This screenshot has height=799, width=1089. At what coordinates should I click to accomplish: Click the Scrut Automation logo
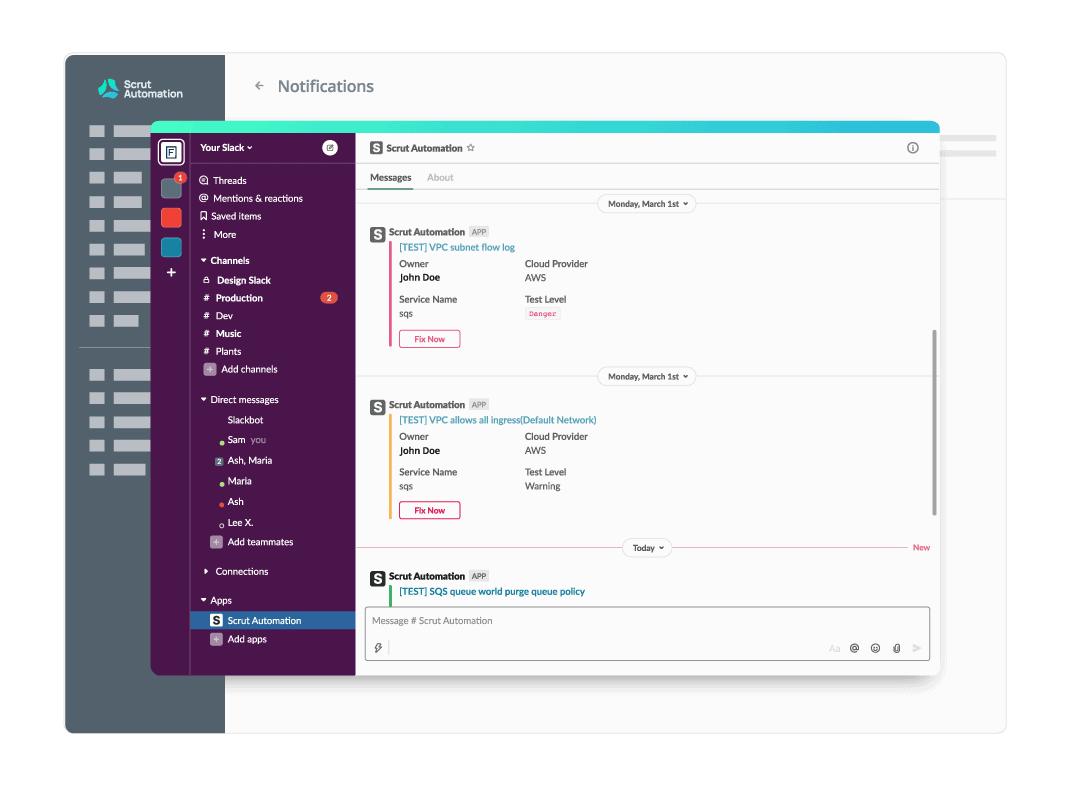point(140,89)
